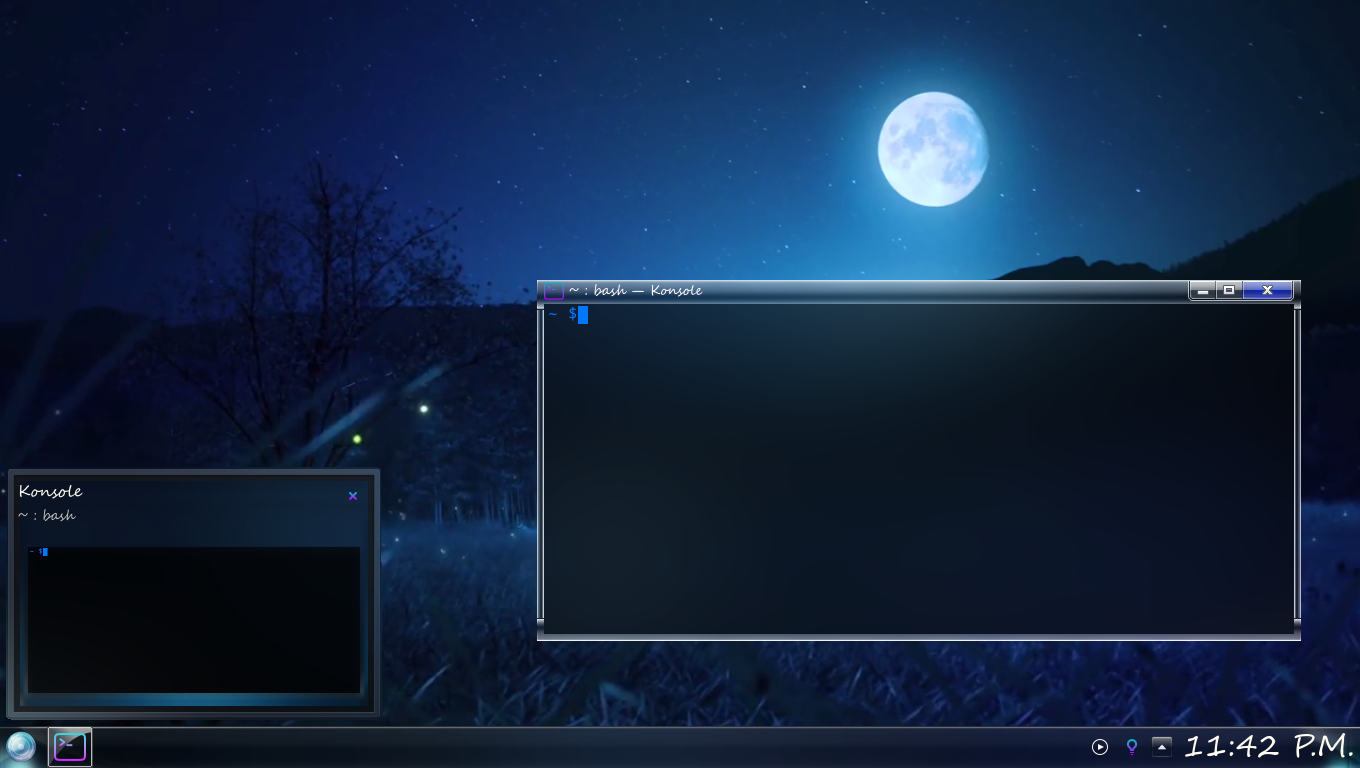
Task: Click the "Konsole" heading in the preview popup
Action: [50, 491]
